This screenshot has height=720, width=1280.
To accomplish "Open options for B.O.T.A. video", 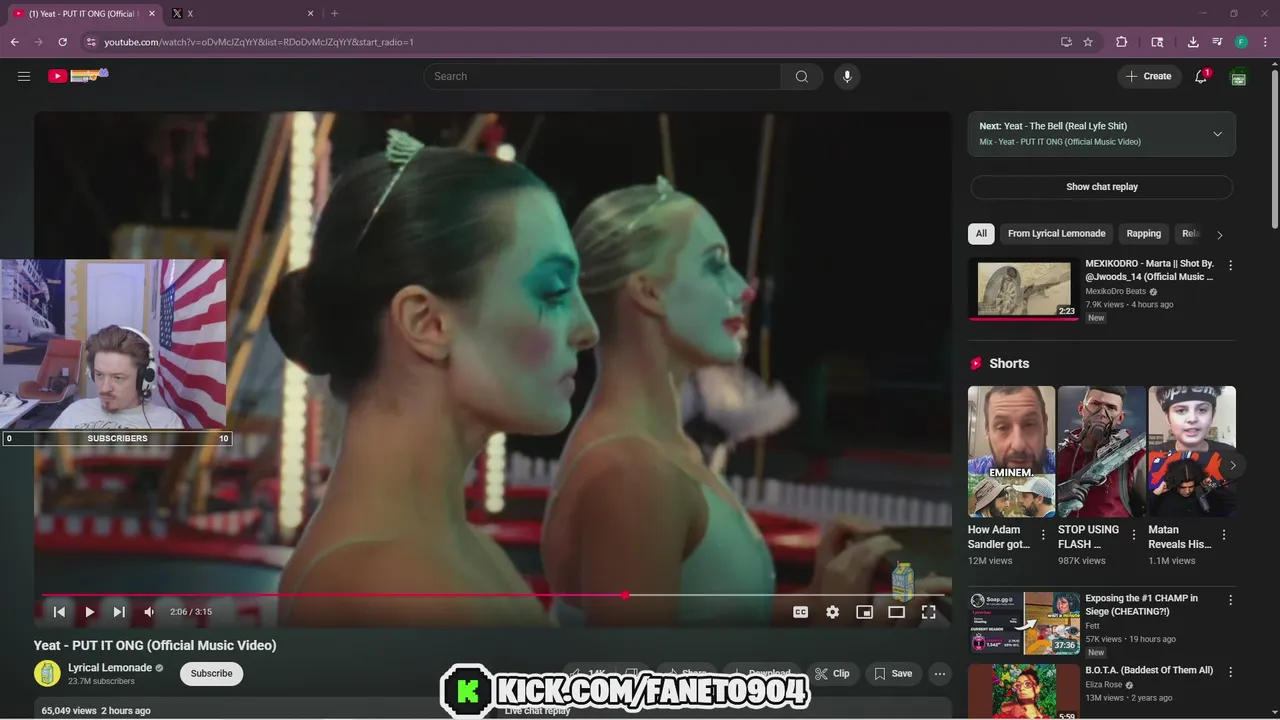I will (1230, 672).
